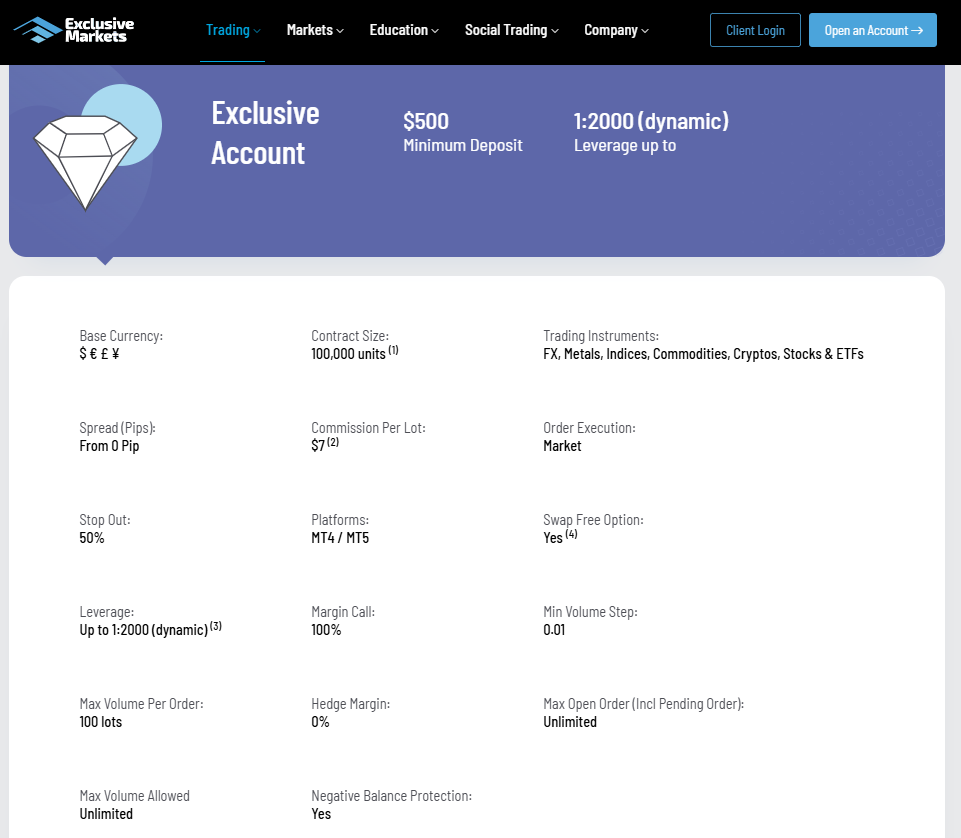
Task: Click the Market order execution value
Action: (562, 446)
